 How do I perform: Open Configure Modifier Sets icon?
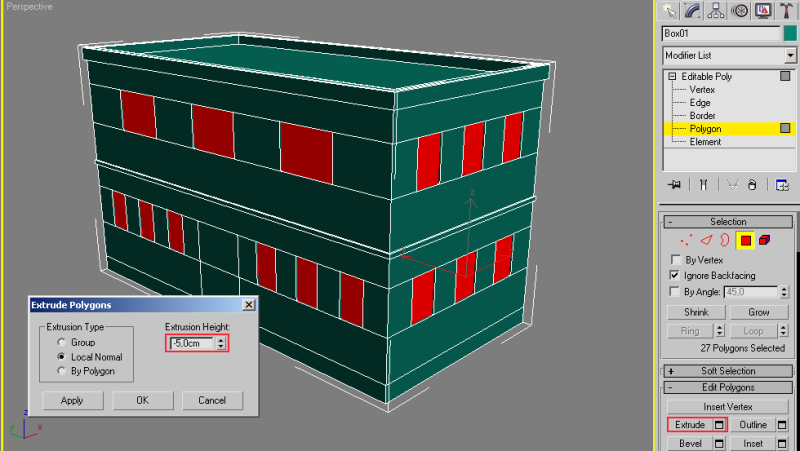(782, 185)
